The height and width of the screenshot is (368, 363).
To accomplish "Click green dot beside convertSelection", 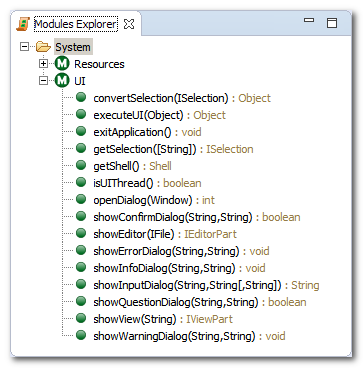I will pos(81,97).
